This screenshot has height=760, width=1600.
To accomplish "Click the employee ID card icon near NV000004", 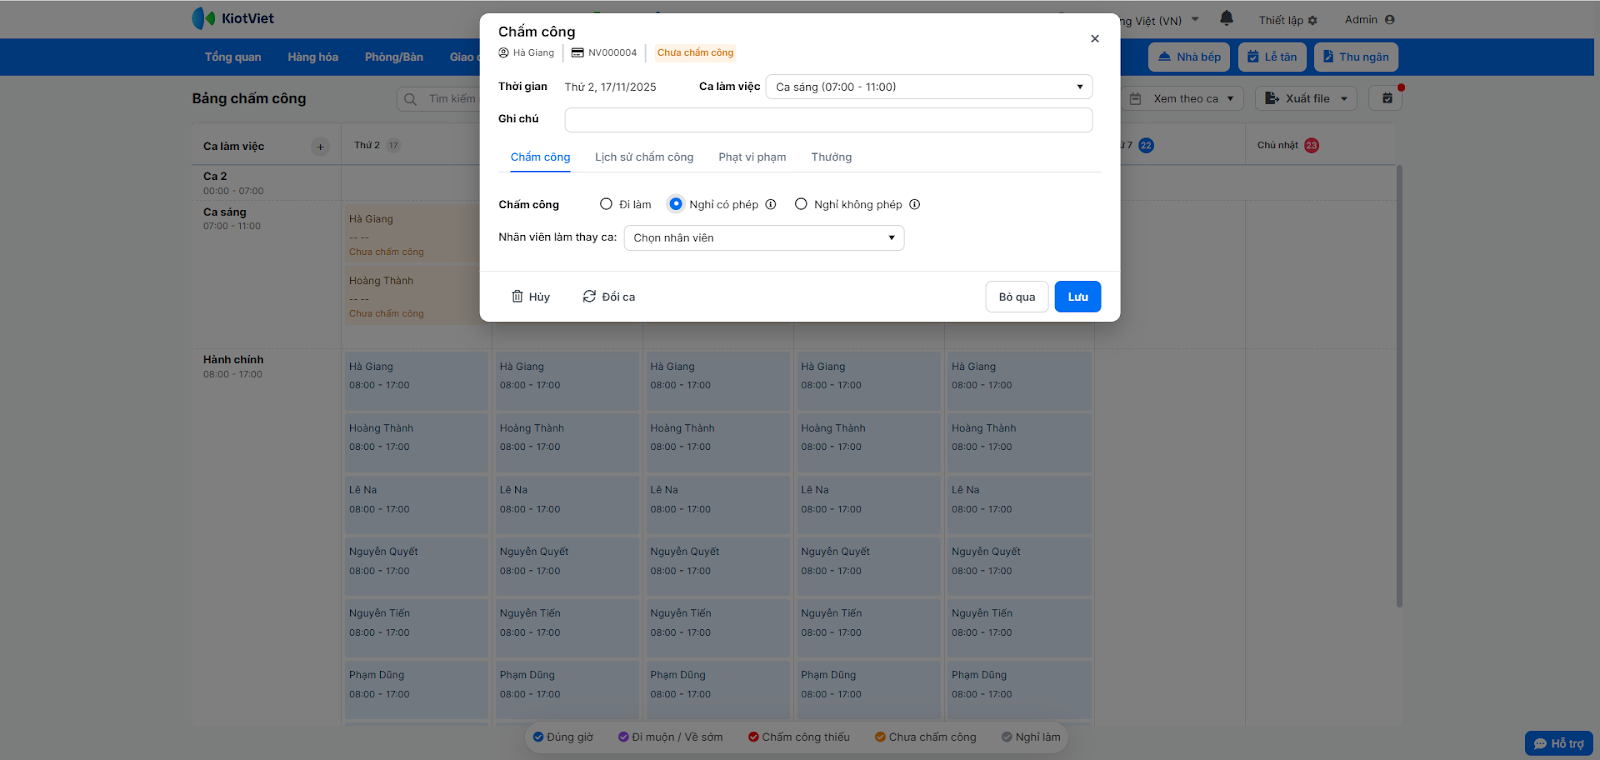I will click(x=577, y=53).
